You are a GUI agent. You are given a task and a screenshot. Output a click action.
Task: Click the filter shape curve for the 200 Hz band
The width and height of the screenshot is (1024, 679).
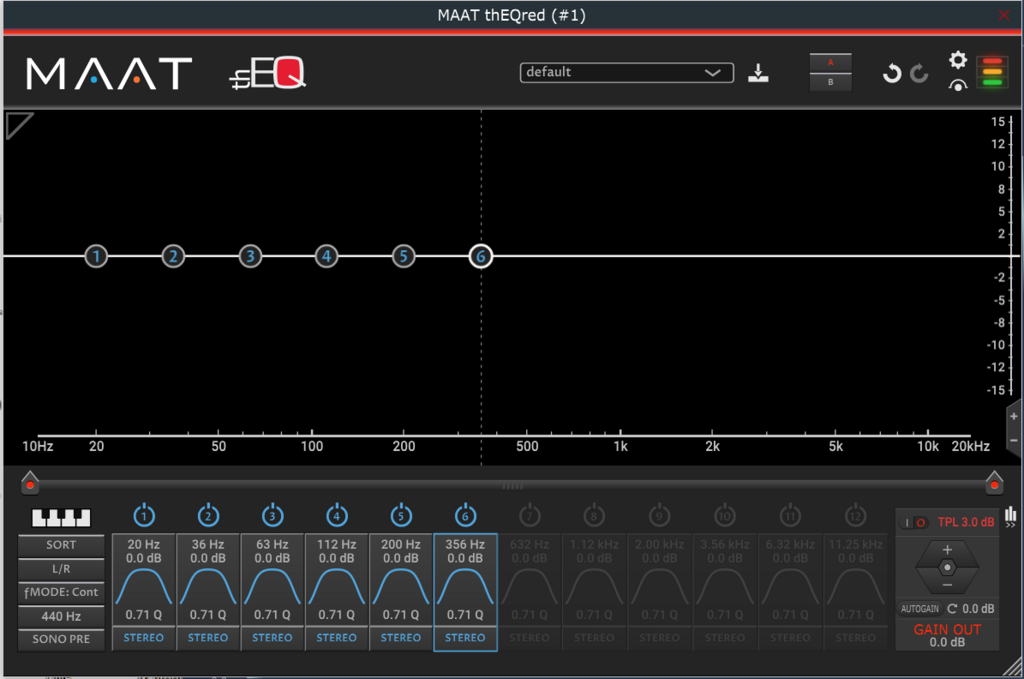pos(401,586)
